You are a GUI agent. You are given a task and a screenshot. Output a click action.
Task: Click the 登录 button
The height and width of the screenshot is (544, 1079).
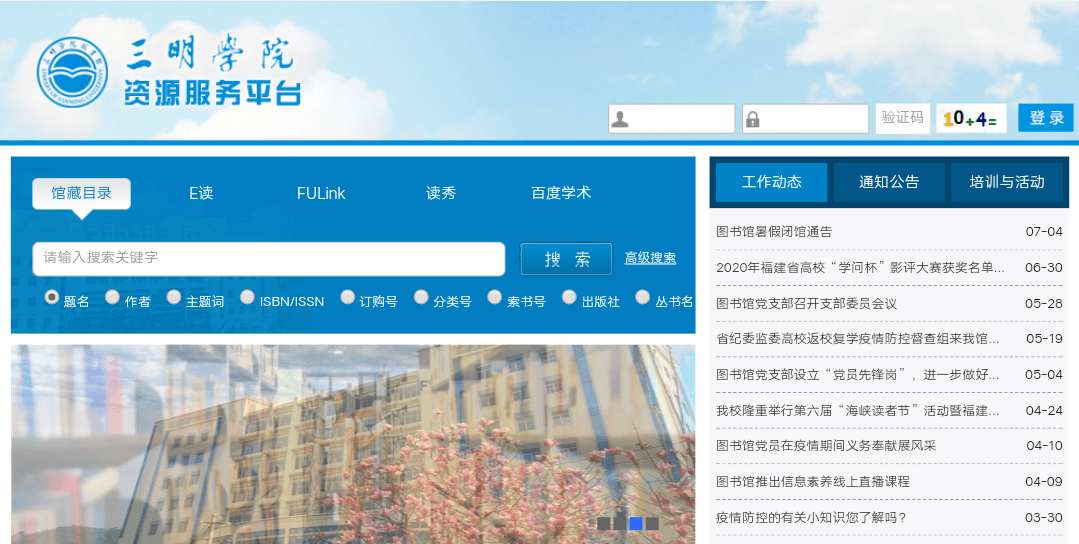tap(1046, 118)
